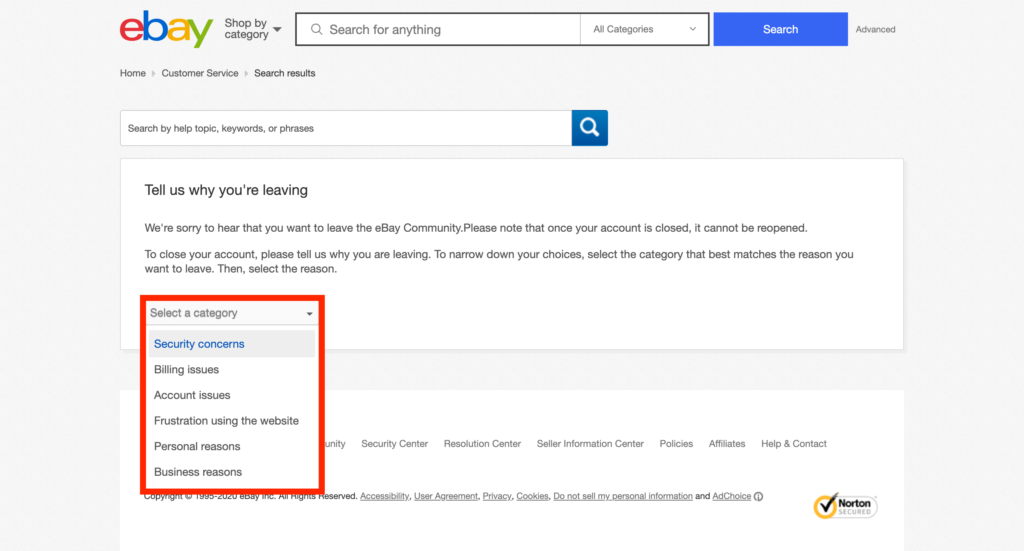Focus the help topic search field
Viewport: 1024px width, 551px height.
click(x=345, y=128)
